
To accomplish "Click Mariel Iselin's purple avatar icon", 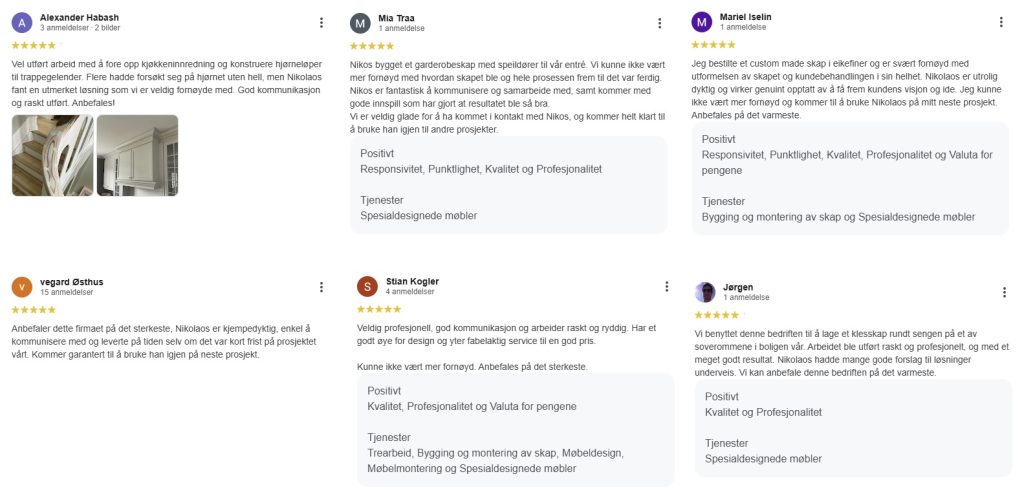I will pyautogui.click(x=702, y=22).
